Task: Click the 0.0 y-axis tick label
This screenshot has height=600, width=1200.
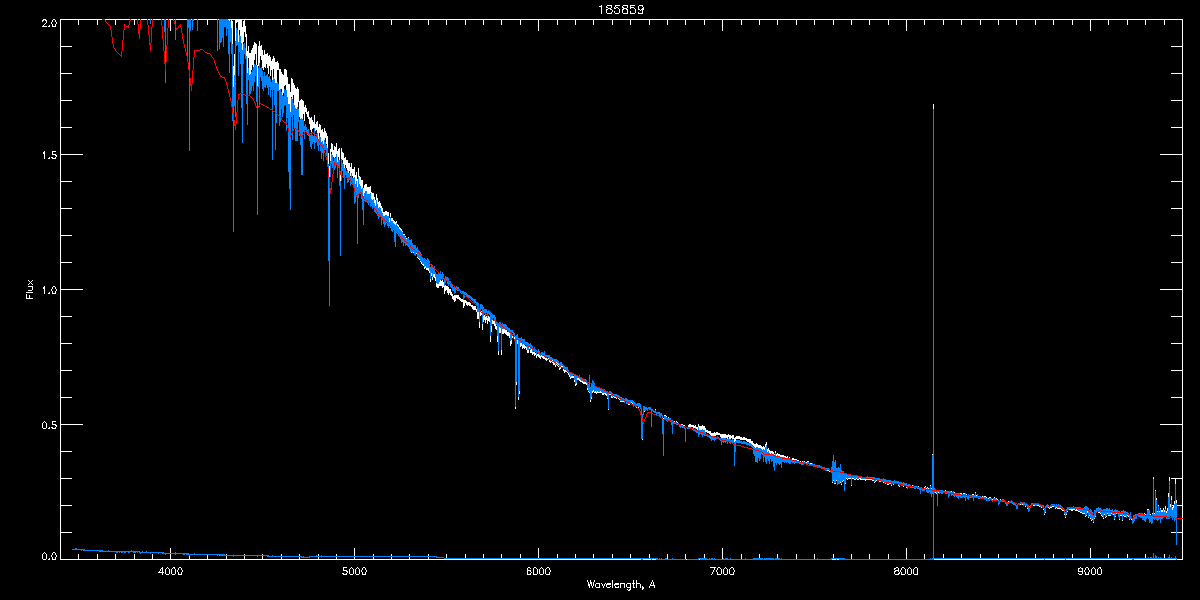Action: pyautogui.click(x=48, y=554)
